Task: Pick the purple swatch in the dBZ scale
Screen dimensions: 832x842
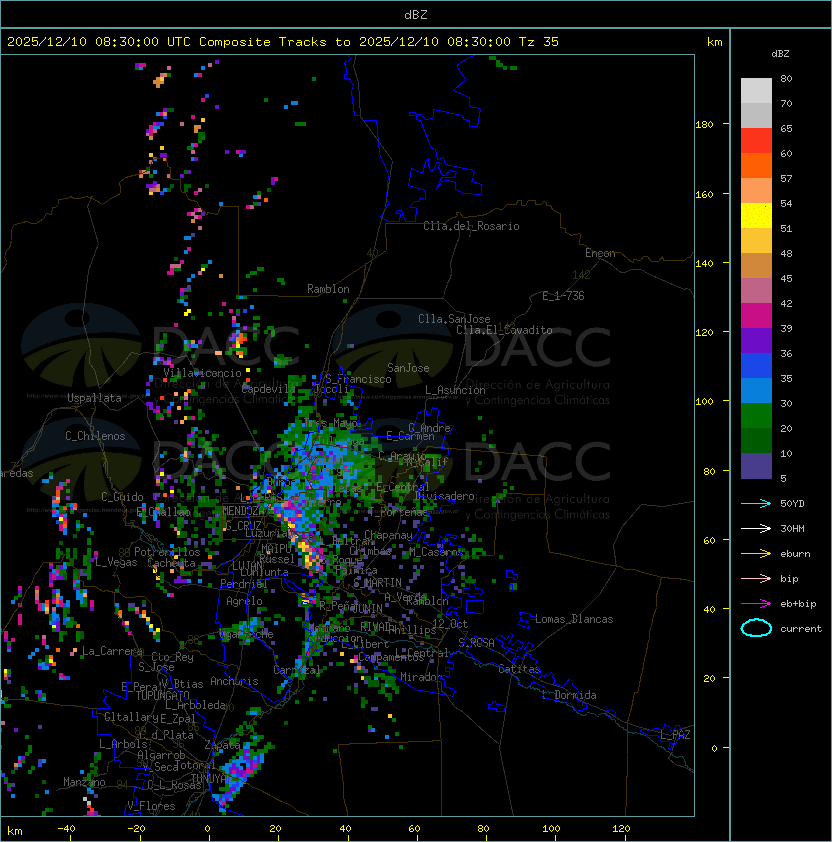Action: pos(756,340)
